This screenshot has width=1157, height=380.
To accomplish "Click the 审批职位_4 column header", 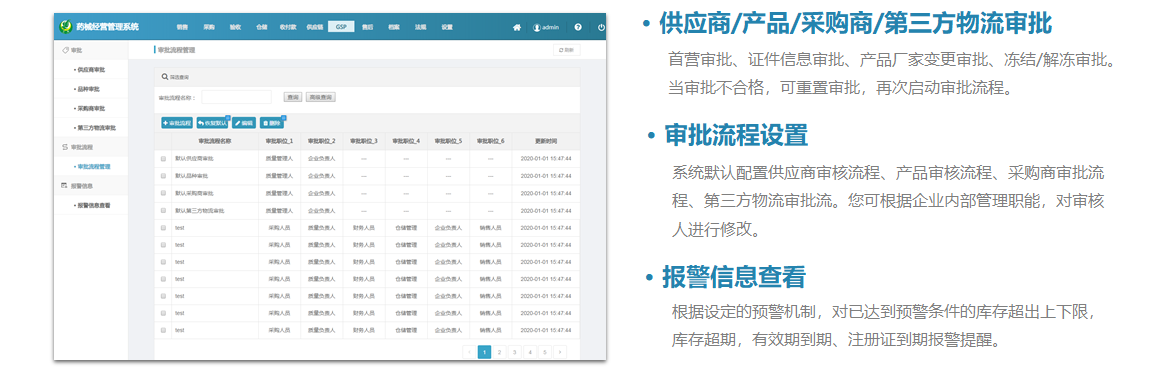I will tap(406, 140).
